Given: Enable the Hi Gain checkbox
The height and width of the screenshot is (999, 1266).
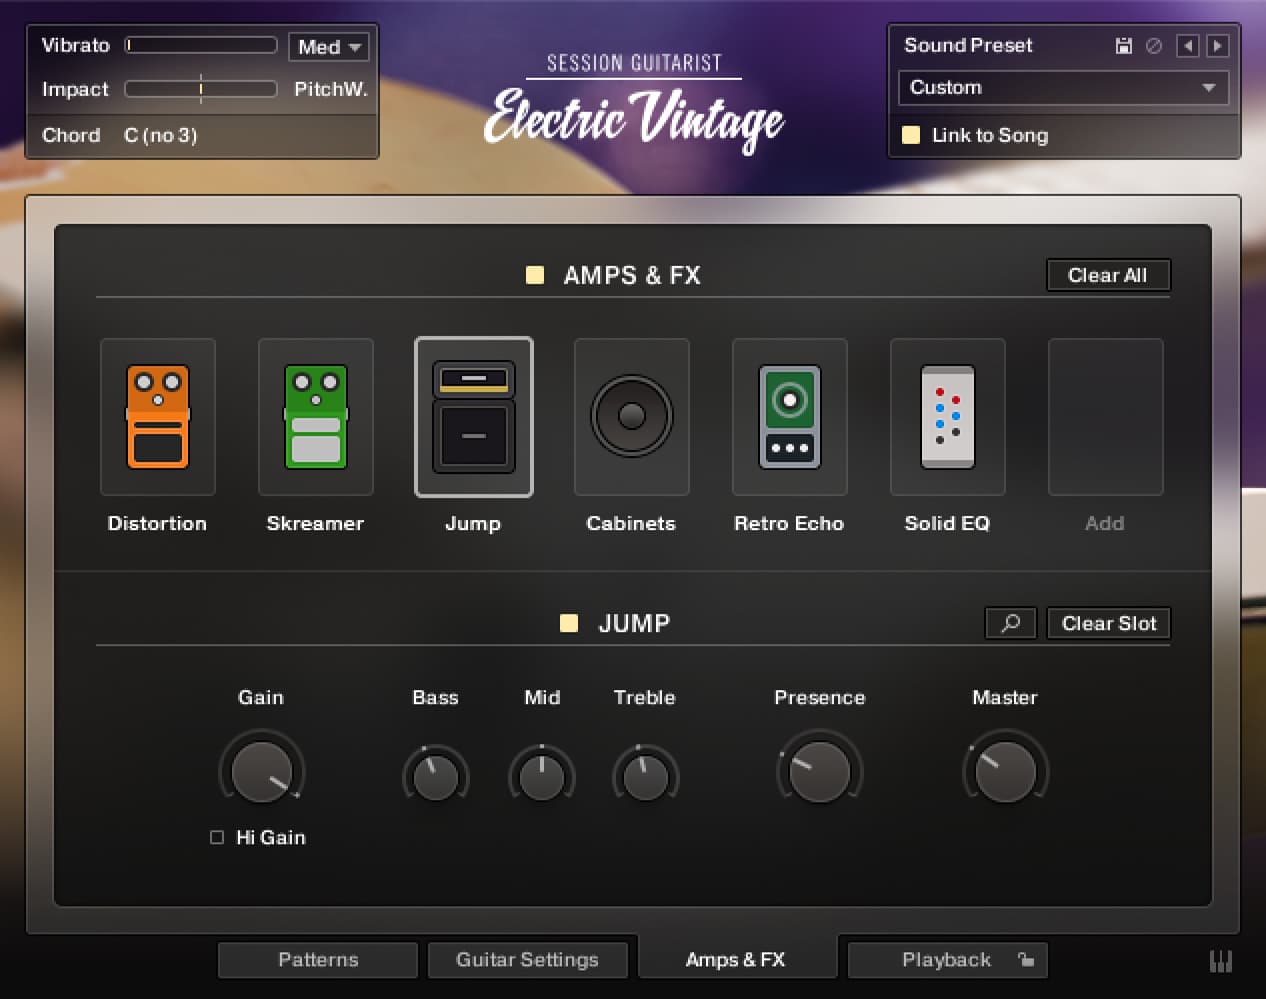Looking at the screenshot, I should 216,837.
